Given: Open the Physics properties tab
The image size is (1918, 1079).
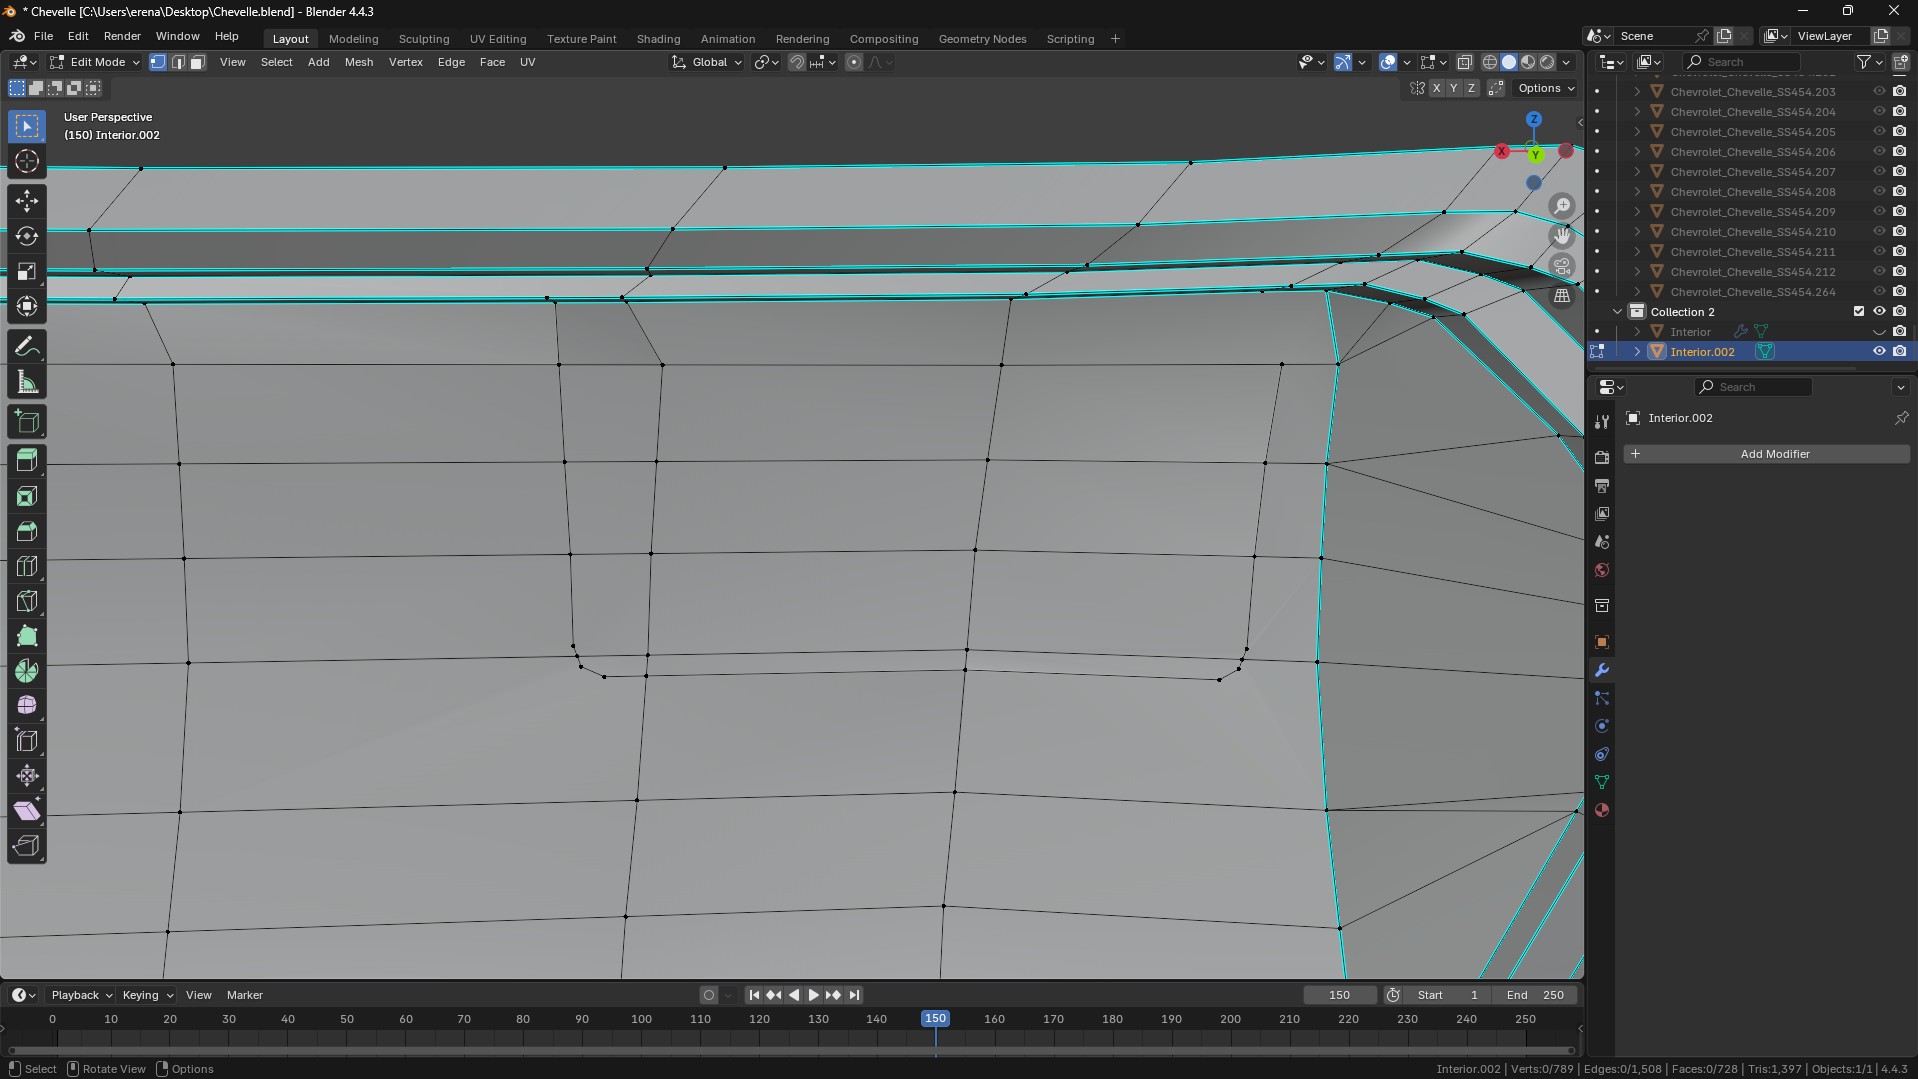Looking at the screenshot, I should coord(1602,727).
